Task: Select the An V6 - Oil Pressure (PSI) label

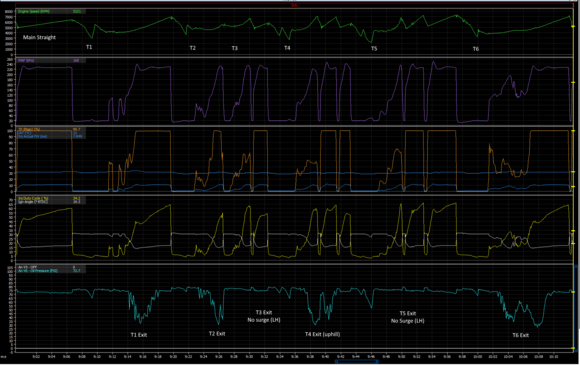Action: tap(38, 271)
